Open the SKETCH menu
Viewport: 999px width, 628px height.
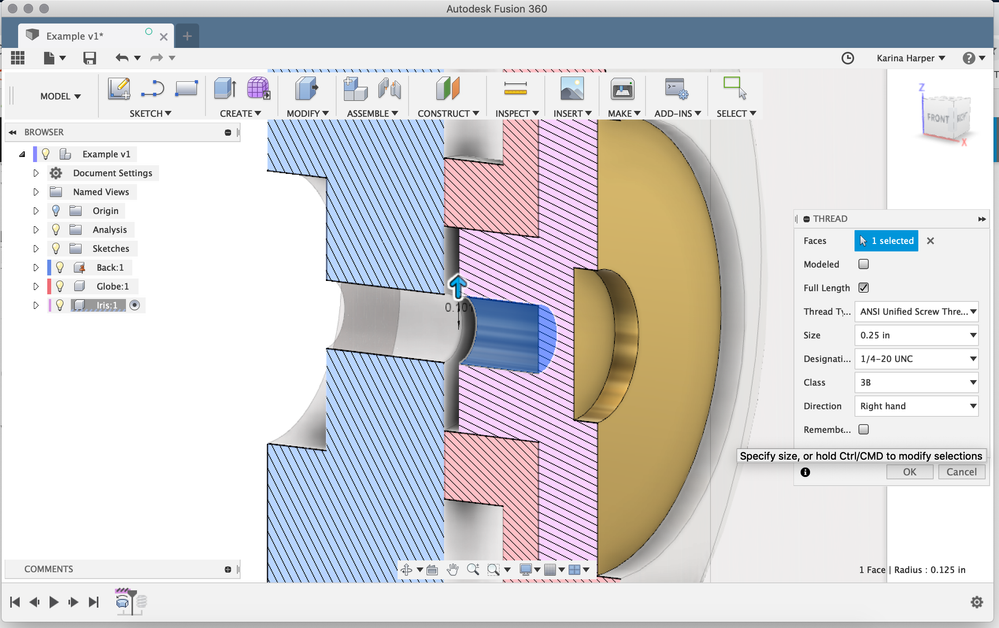click(x=150, y=113)
